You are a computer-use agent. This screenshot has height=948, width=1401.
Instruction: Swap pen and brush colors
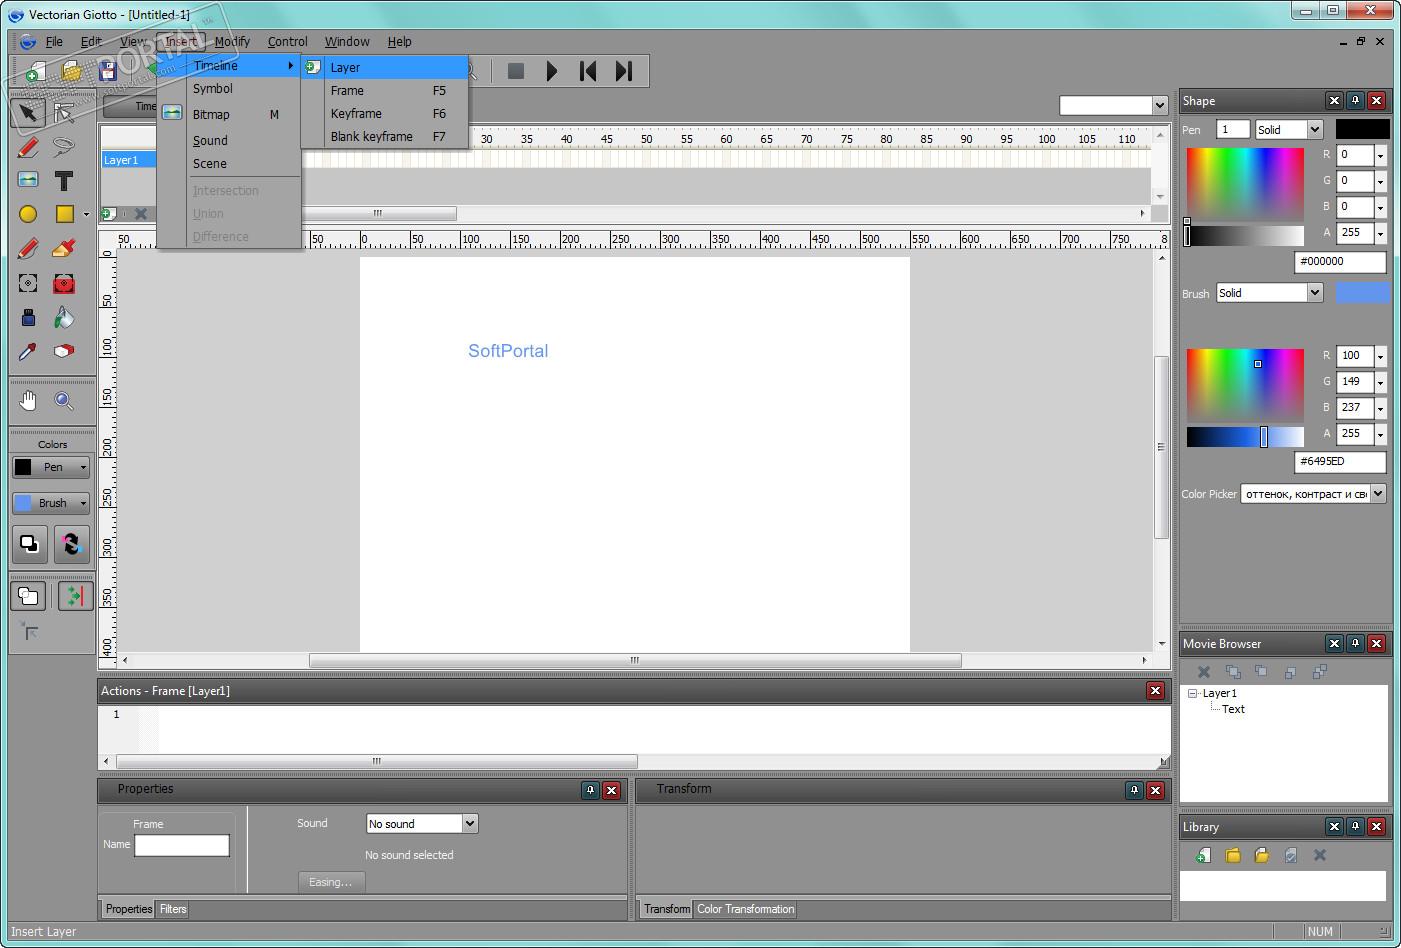71,544
